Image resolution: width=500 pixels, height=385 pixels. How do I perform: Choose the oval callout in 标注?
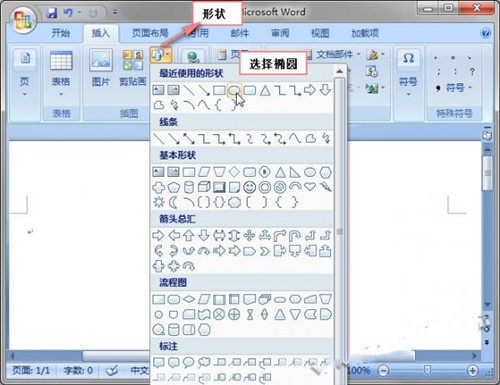point(188,362)
